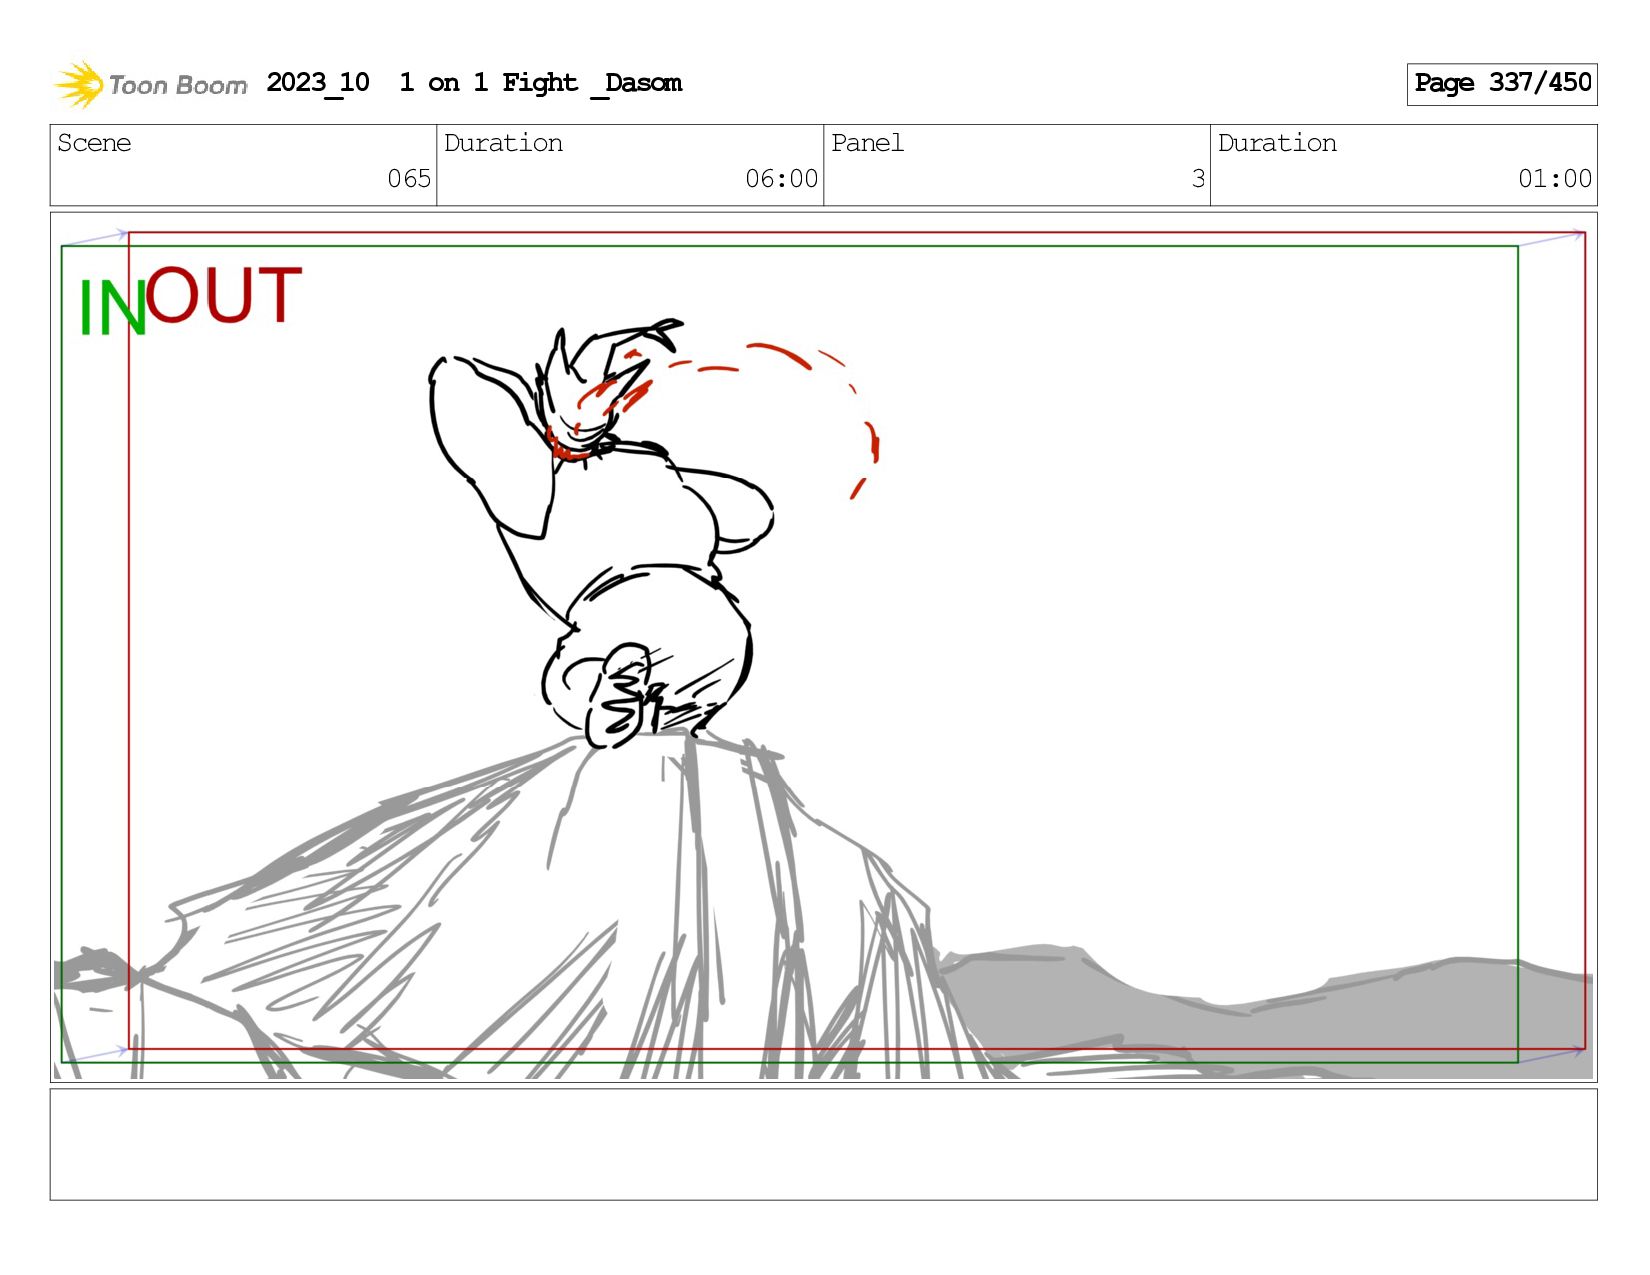Click the 'Scene' header label
Screen dimensions: 1650x1275
coord(94,143)
